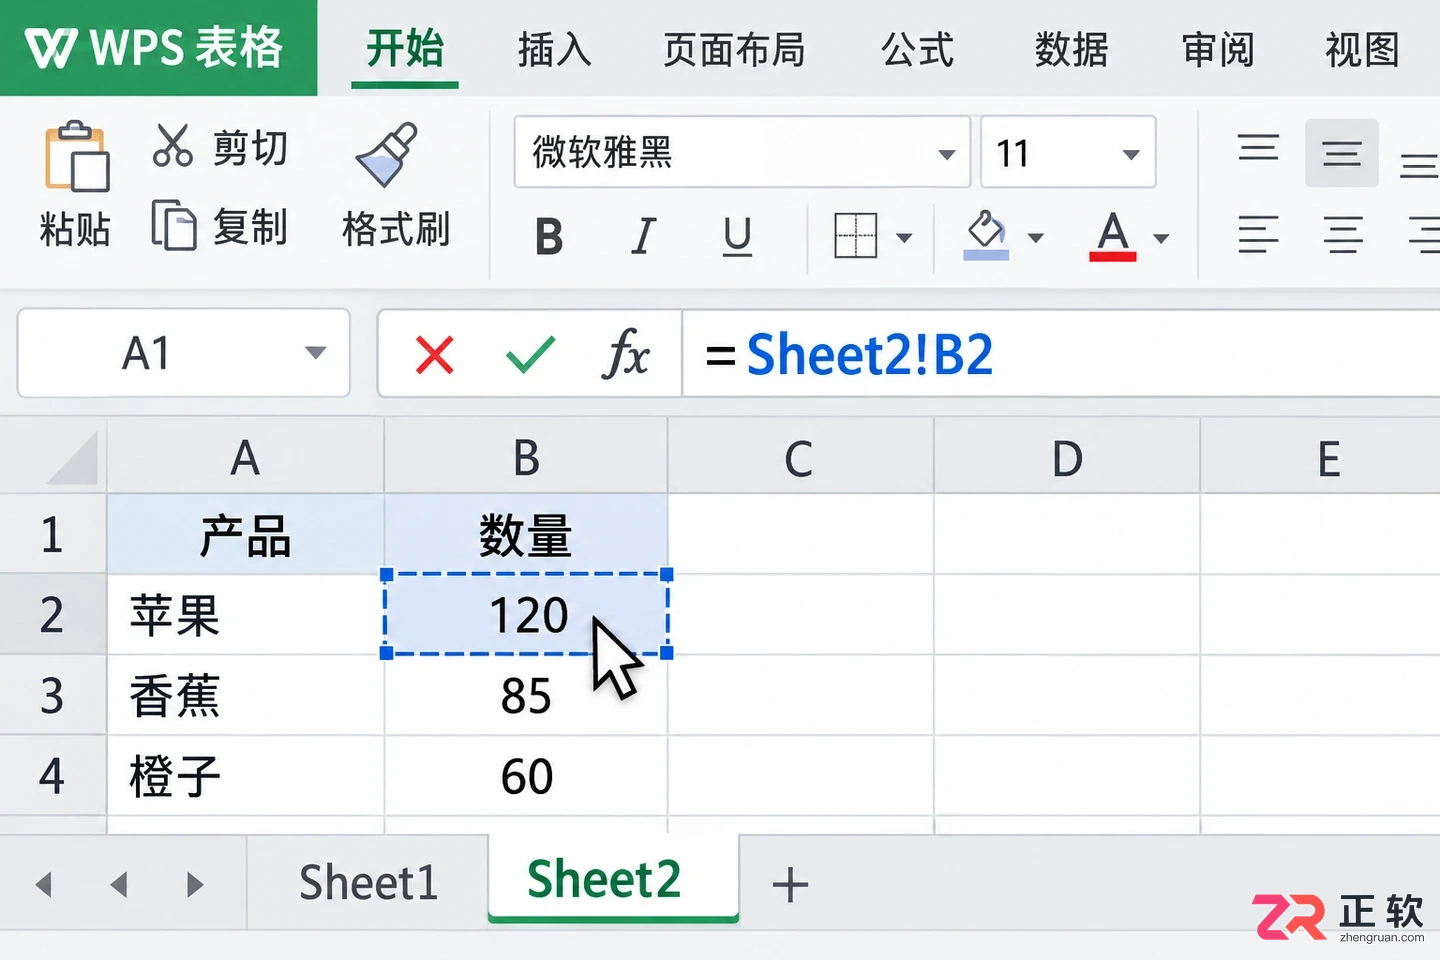Select column C header
The width and height of the screenshot is (1440, 960).
click(800, 458)
